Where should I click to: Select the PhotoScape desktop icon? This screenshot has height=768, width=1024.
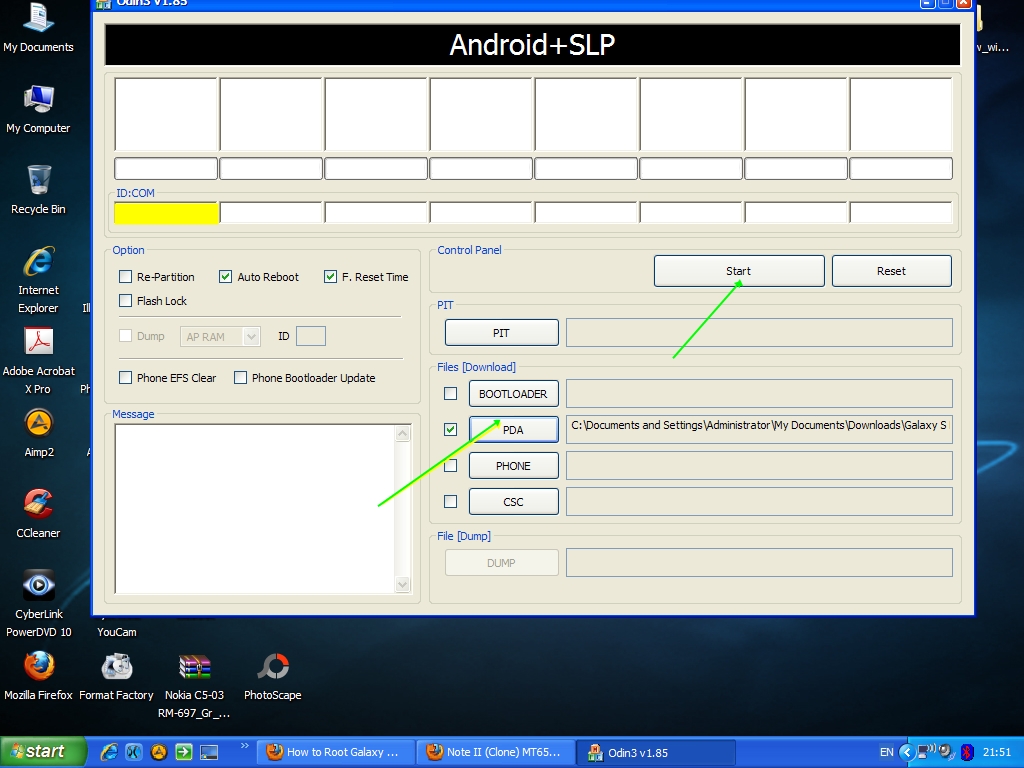point(272,676)
